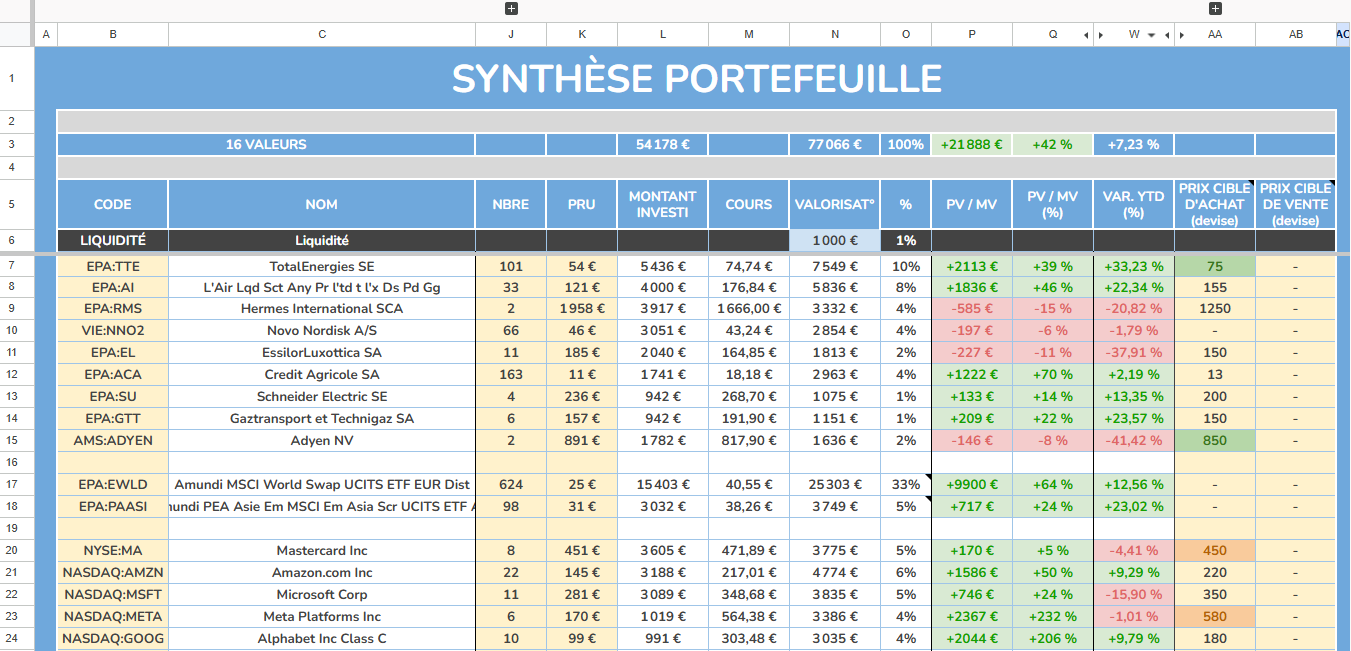Click the NOM column heading cell
Screen dimensions: 1351x651
click(322, 204)
